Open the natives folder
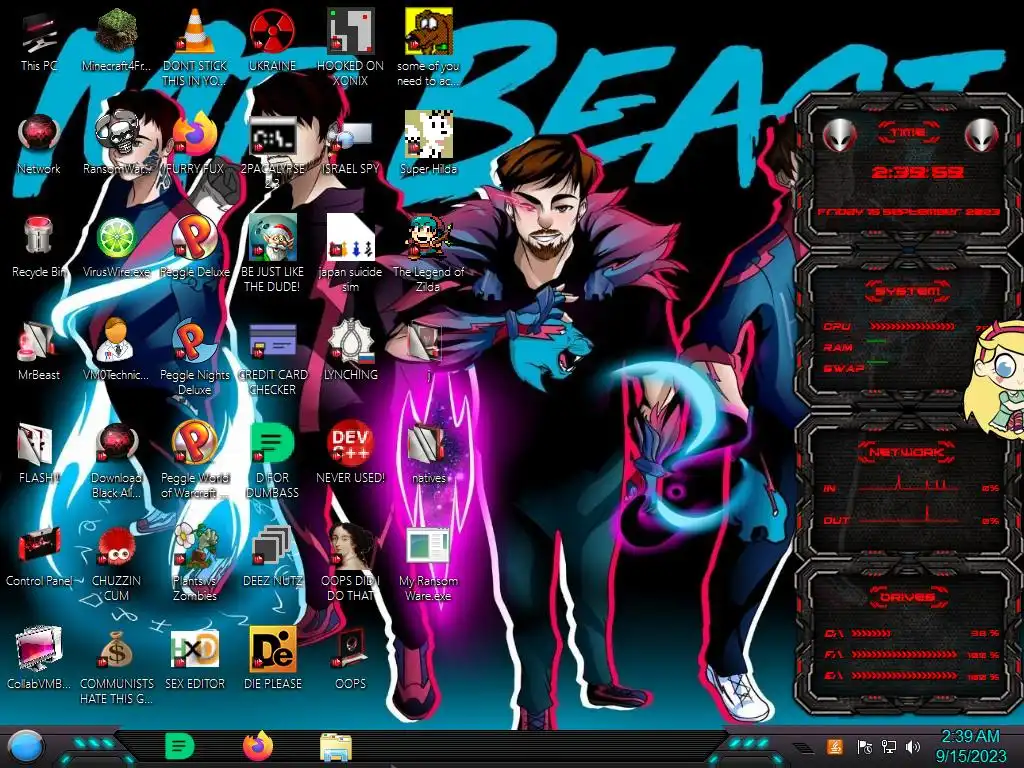Screen dimensions: 1024x768 (x=426, y=445)
